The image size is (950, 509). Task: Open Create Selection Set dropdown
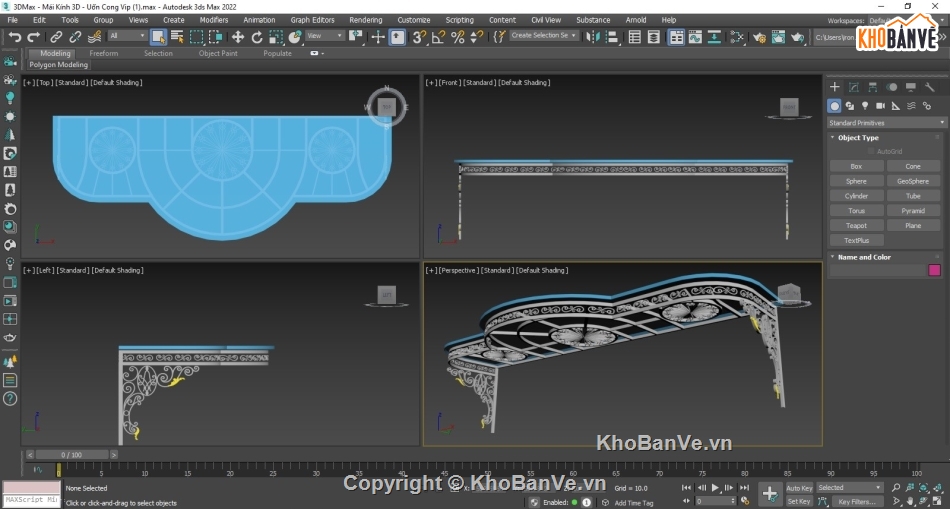click(543, 35)
